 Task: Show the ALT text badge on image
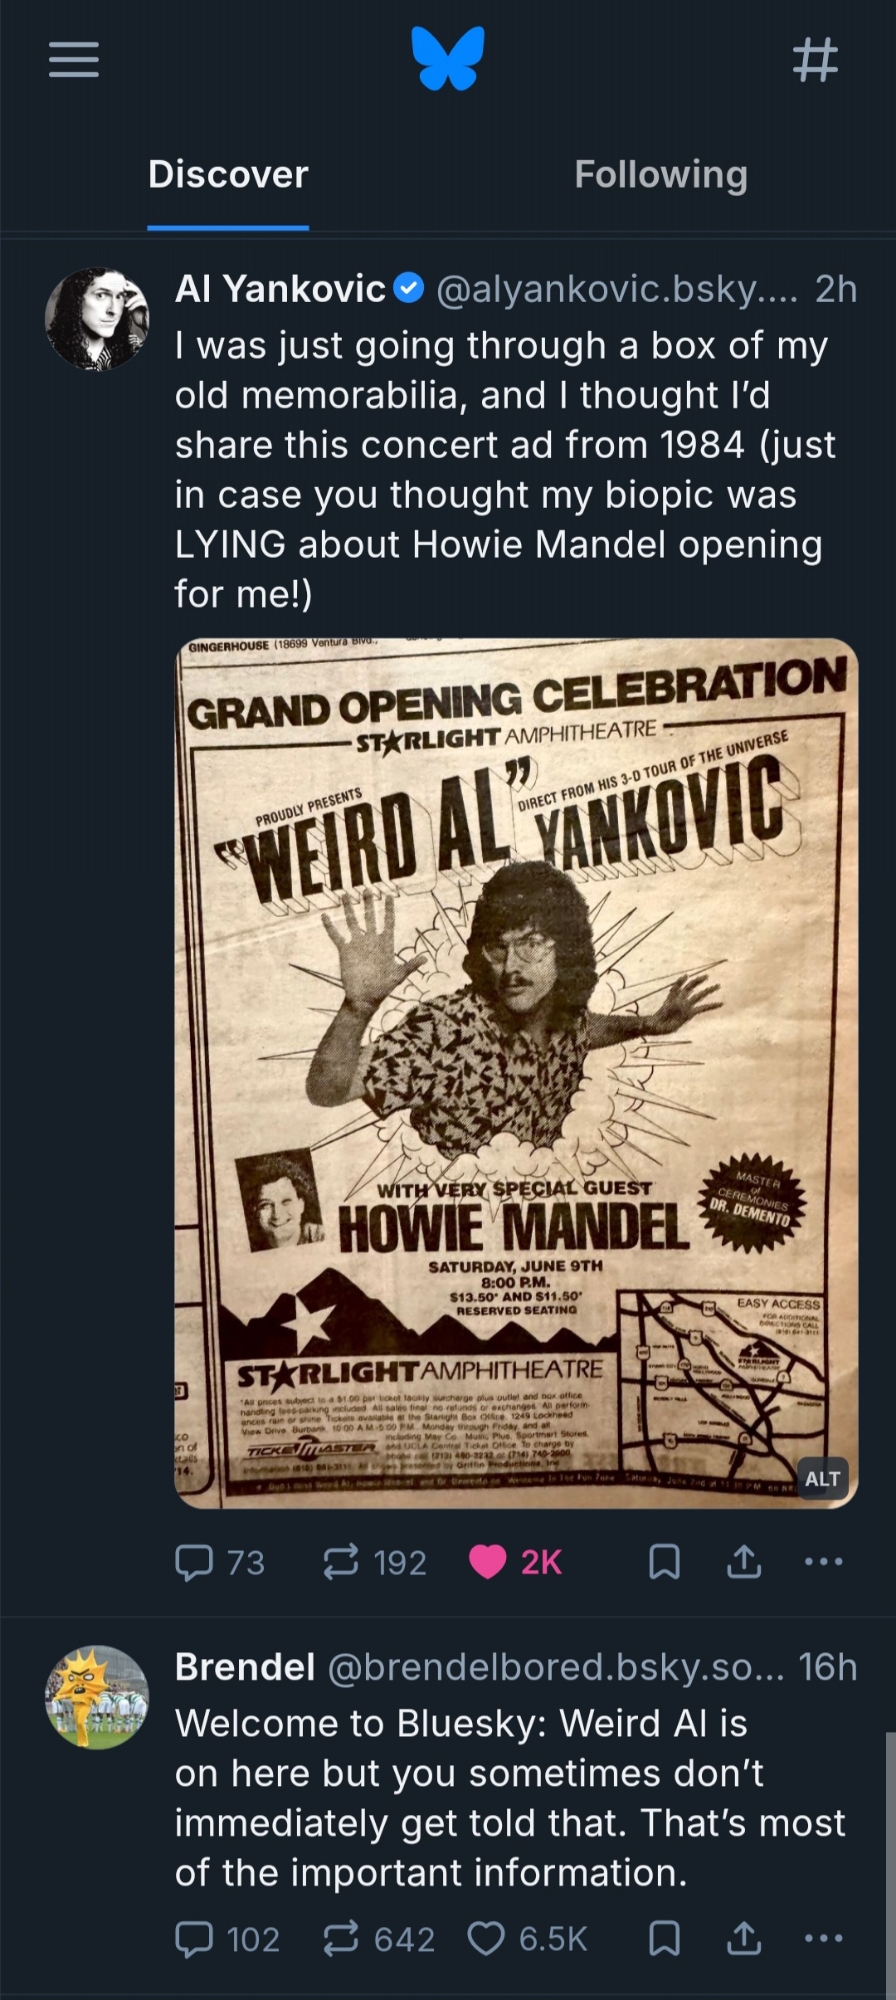tap(822, 1479)
